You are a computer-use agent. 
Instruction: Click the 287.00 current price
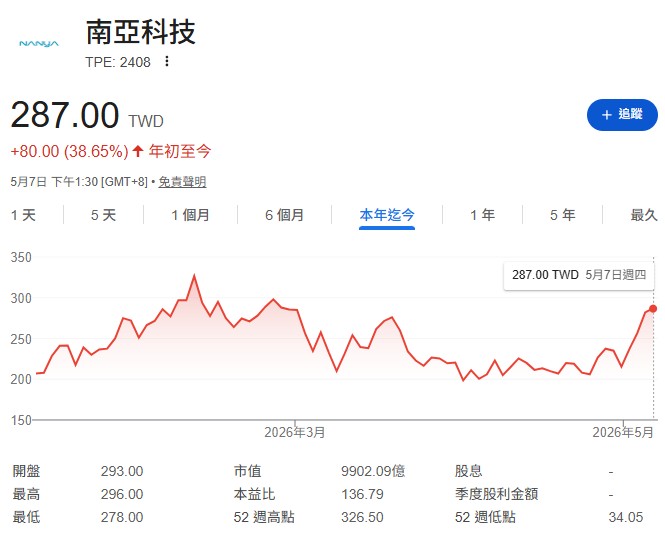pos(65,115)
